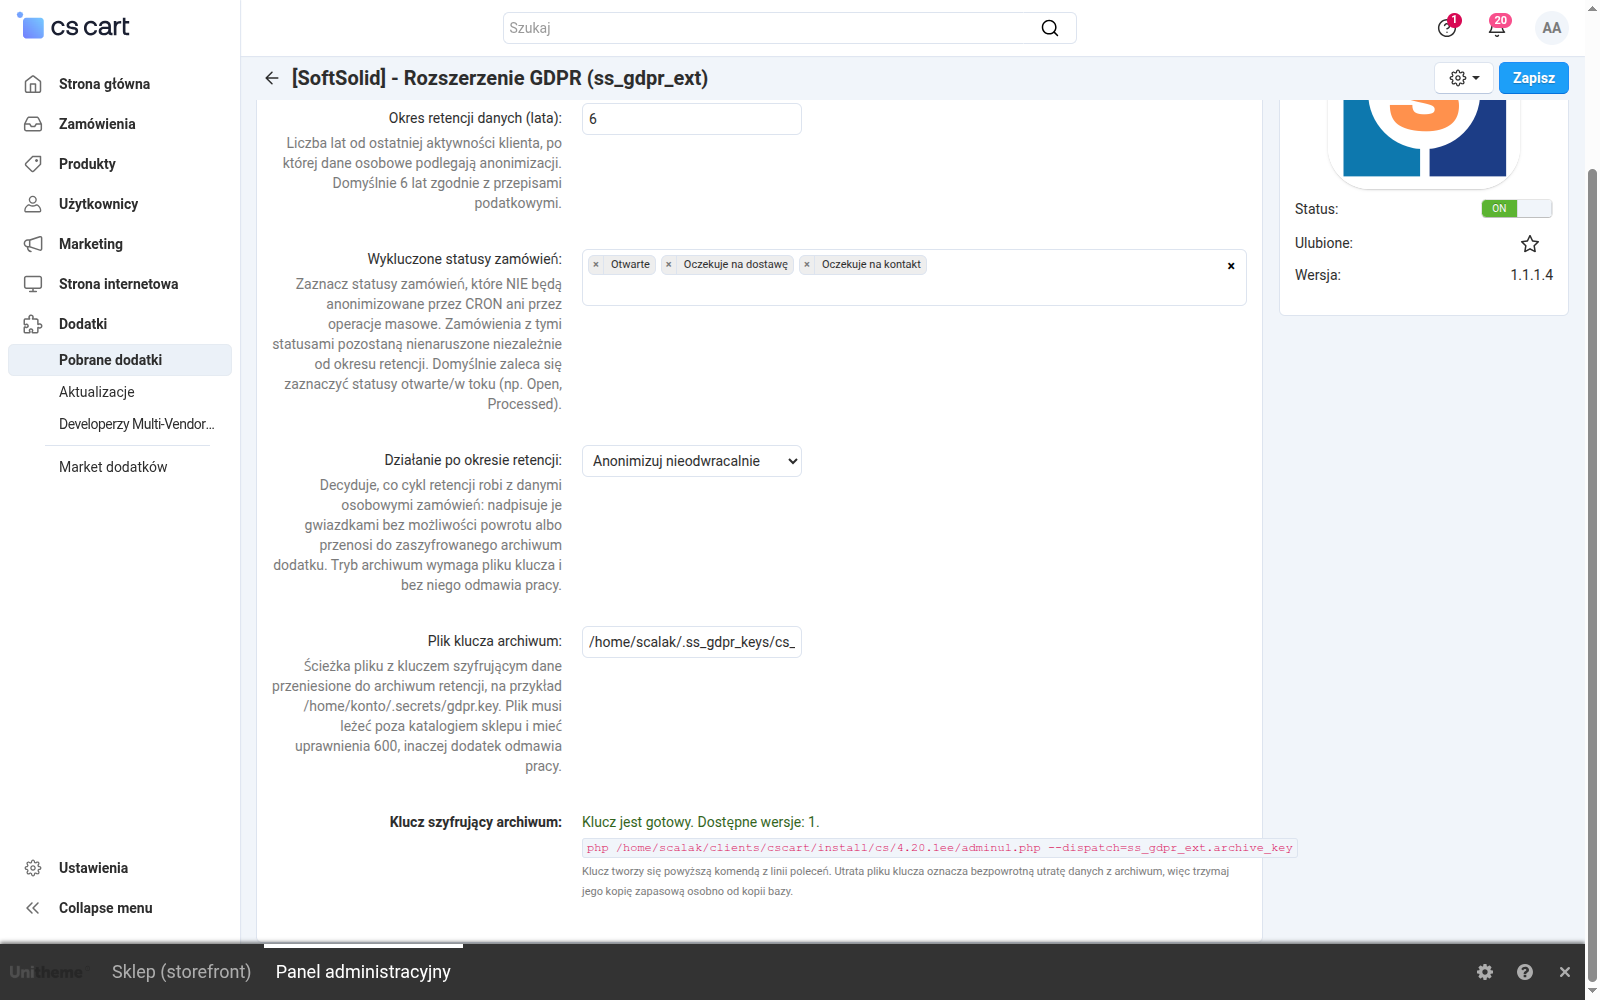Screen dimensions: 1600x1000
Task: Open Market dodatków link
Action: tap(113, 467)
